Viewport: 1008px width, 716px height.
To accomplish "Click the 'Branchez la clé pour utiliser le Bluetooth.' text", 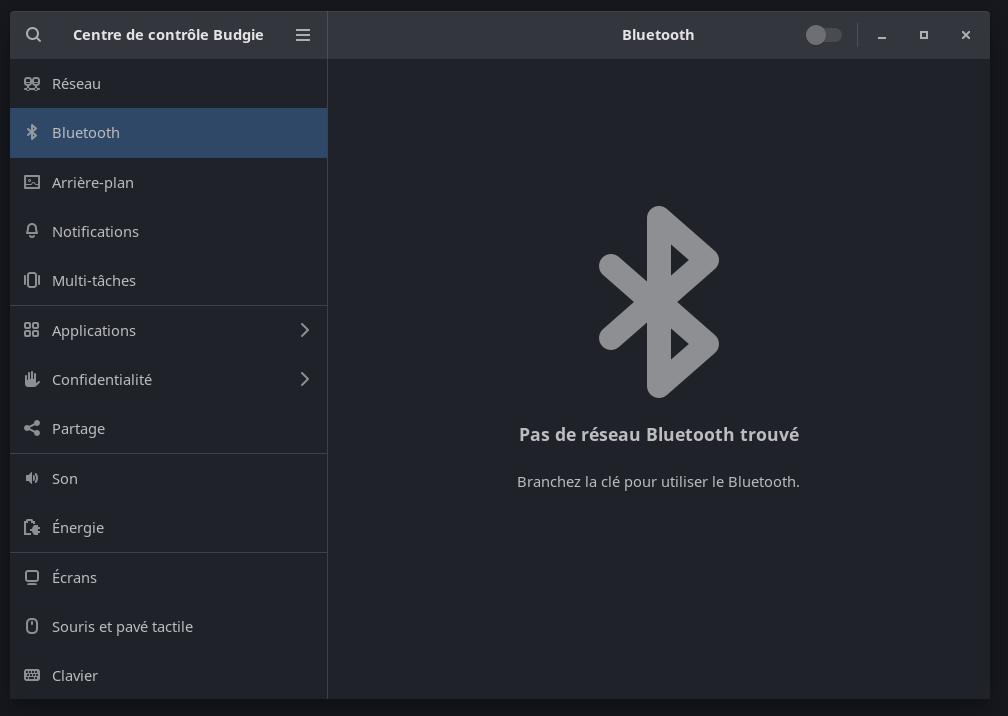I will pos(658,482).
